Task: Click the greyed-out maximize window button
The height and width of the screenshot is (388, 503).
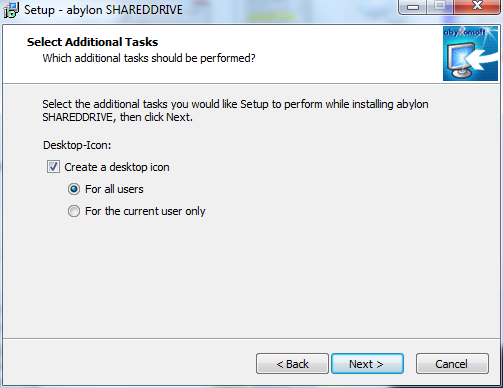Action: click(440, 7)
